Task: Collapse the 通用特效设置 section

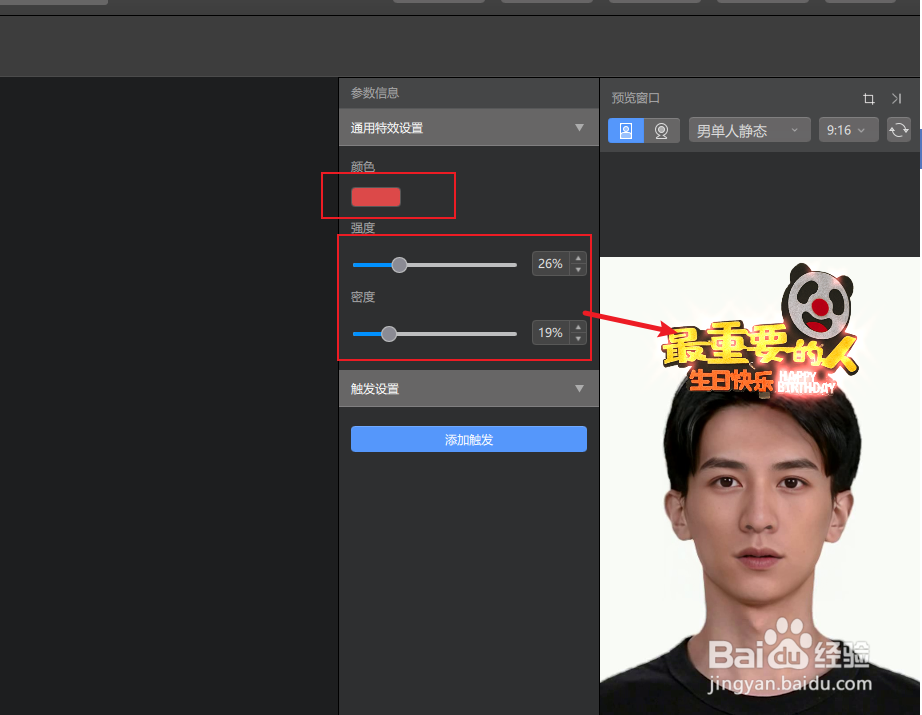Action: (579, 128)
